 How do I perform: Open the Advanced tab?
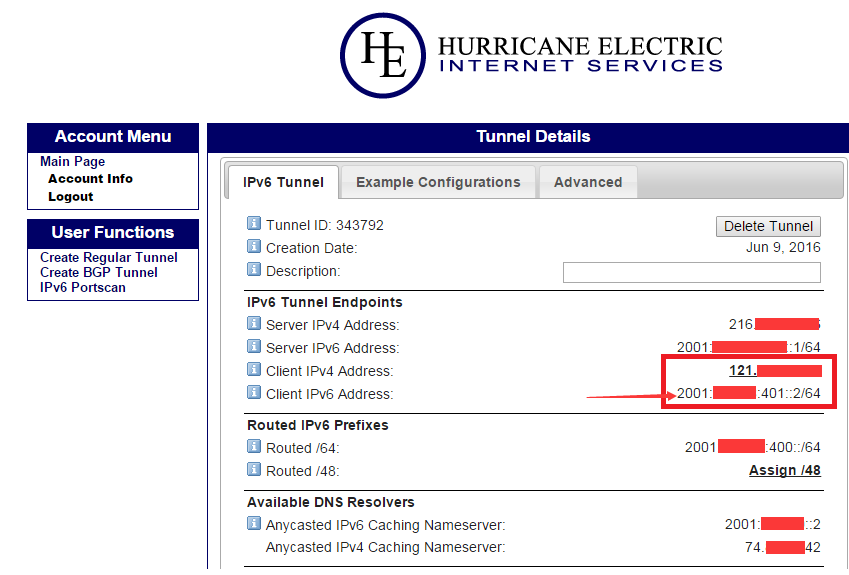coord(588,182)
